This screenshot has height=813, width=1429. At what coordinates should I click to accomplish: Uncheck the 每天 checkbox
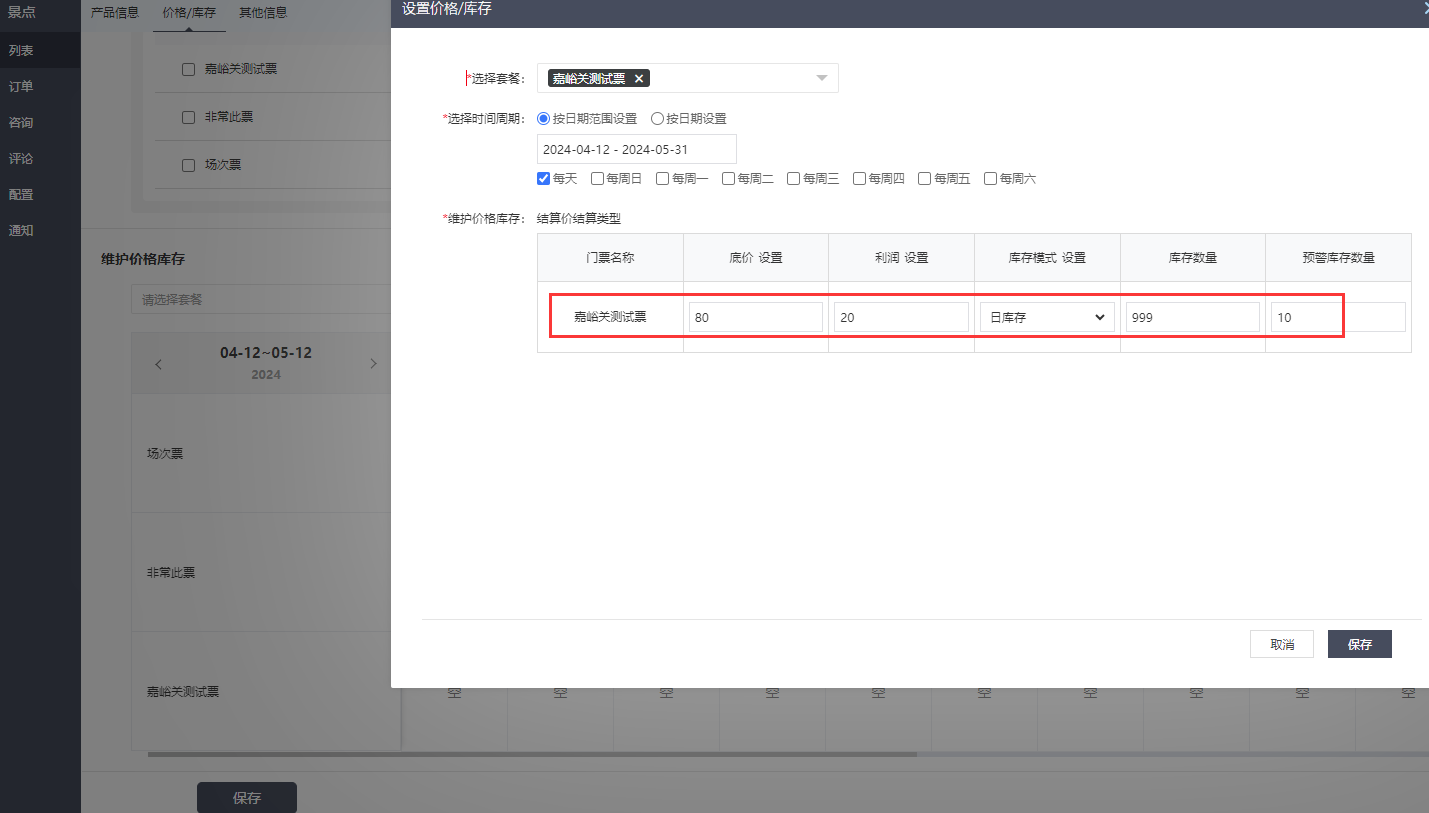(x=544, y=179)
